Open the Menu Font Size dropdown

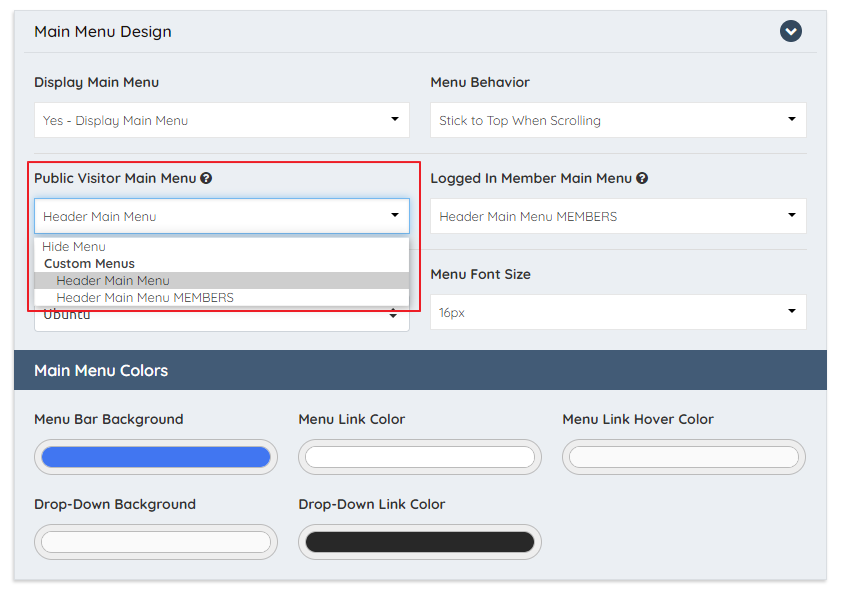click(x=618, y=311)
